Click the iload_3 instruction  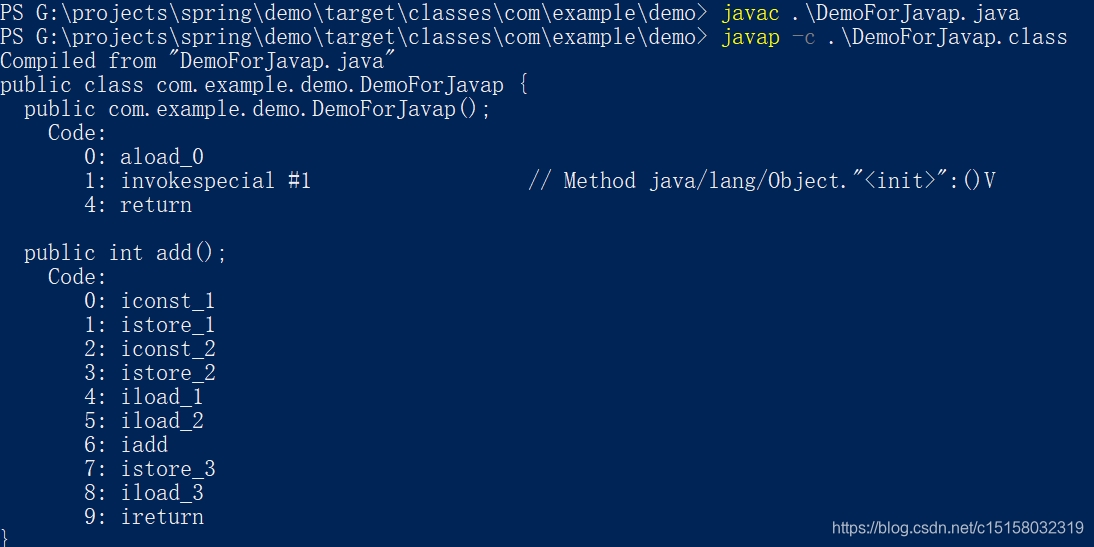[162, 493]
